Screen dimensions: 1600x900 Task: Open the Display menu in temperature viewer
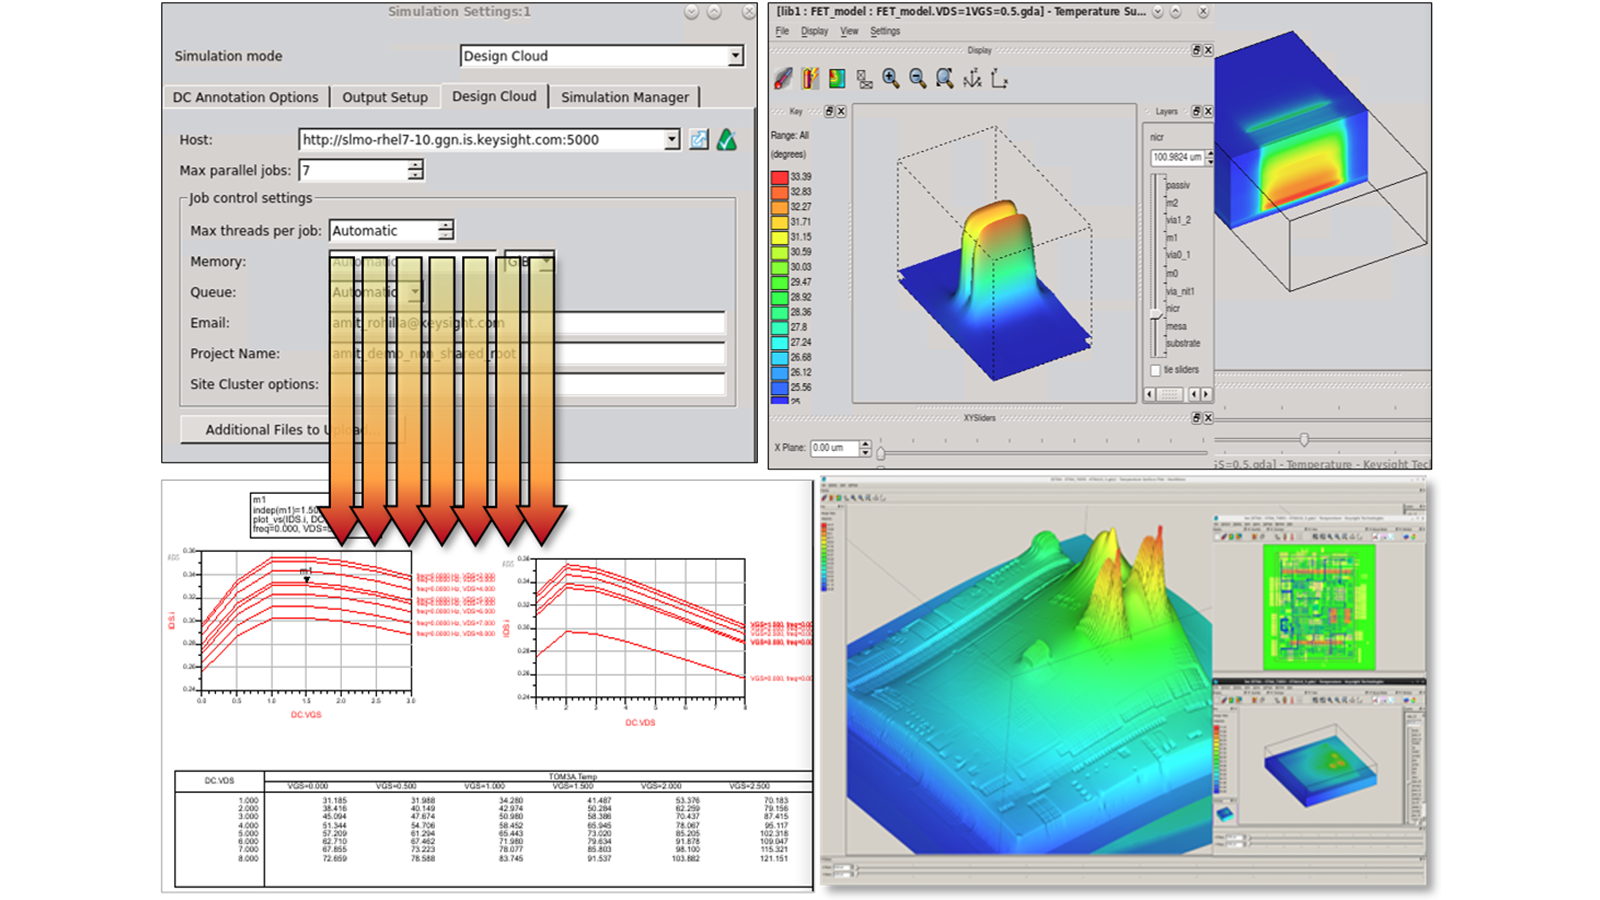point(814,31)
